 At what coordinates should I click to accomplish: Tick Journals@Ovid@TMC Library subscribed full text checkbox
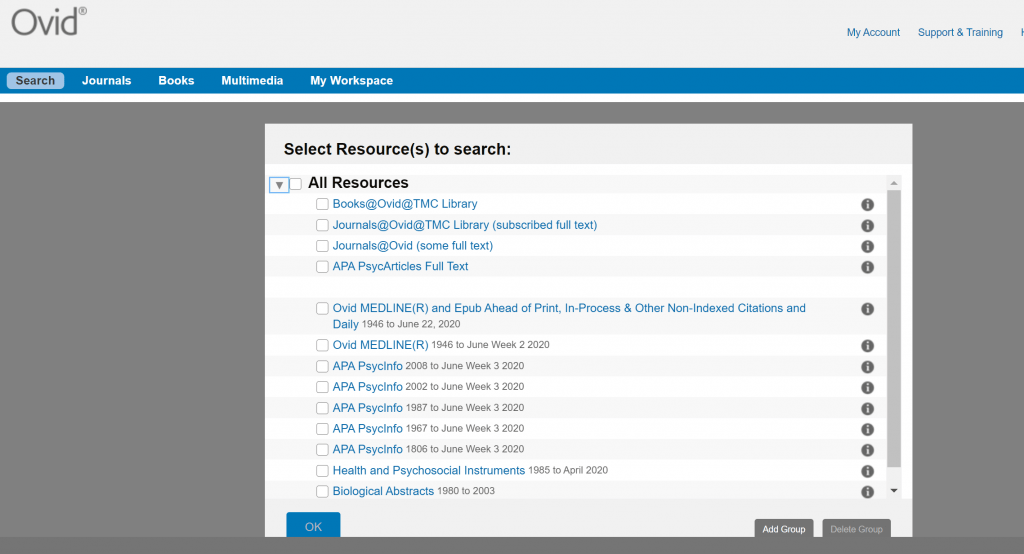322,225
